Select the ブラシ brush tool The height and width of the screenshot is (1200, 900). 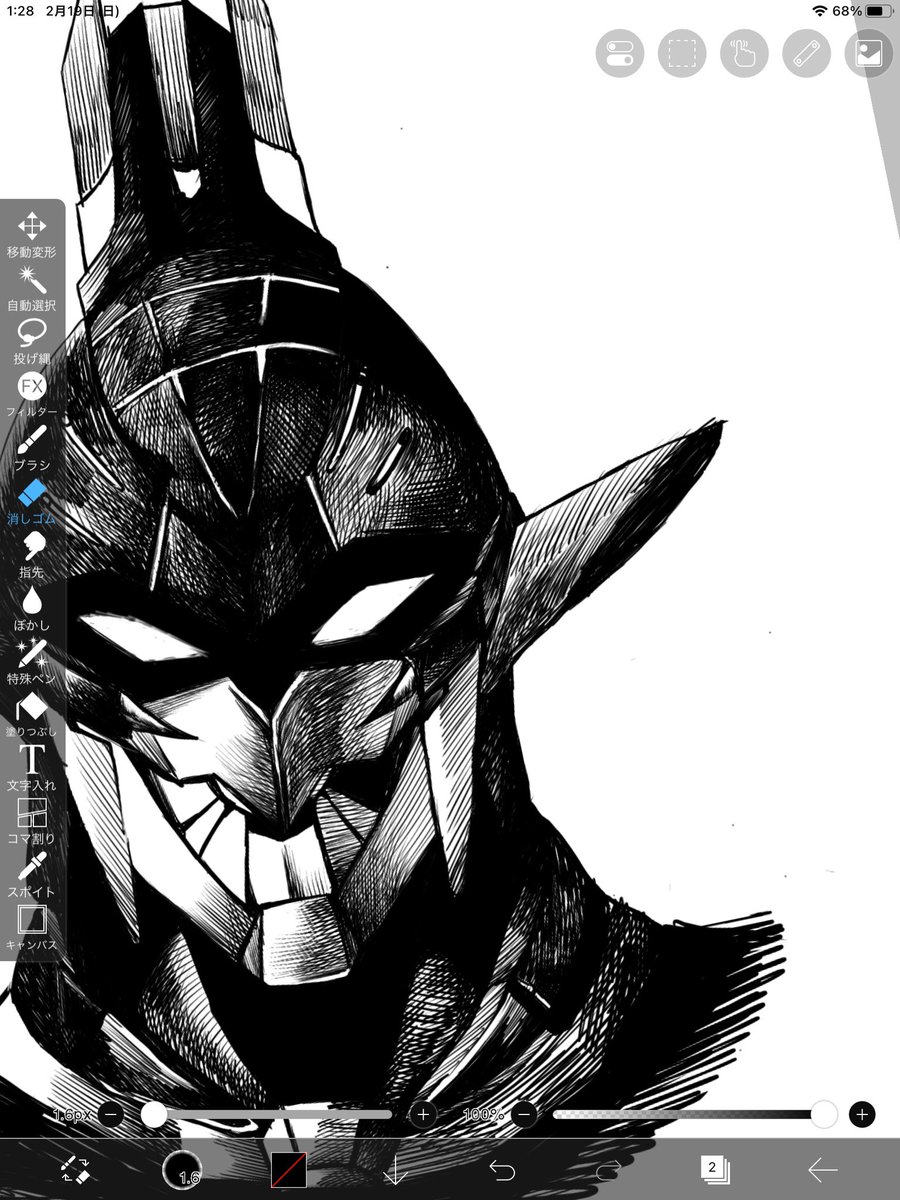(32, 446)
